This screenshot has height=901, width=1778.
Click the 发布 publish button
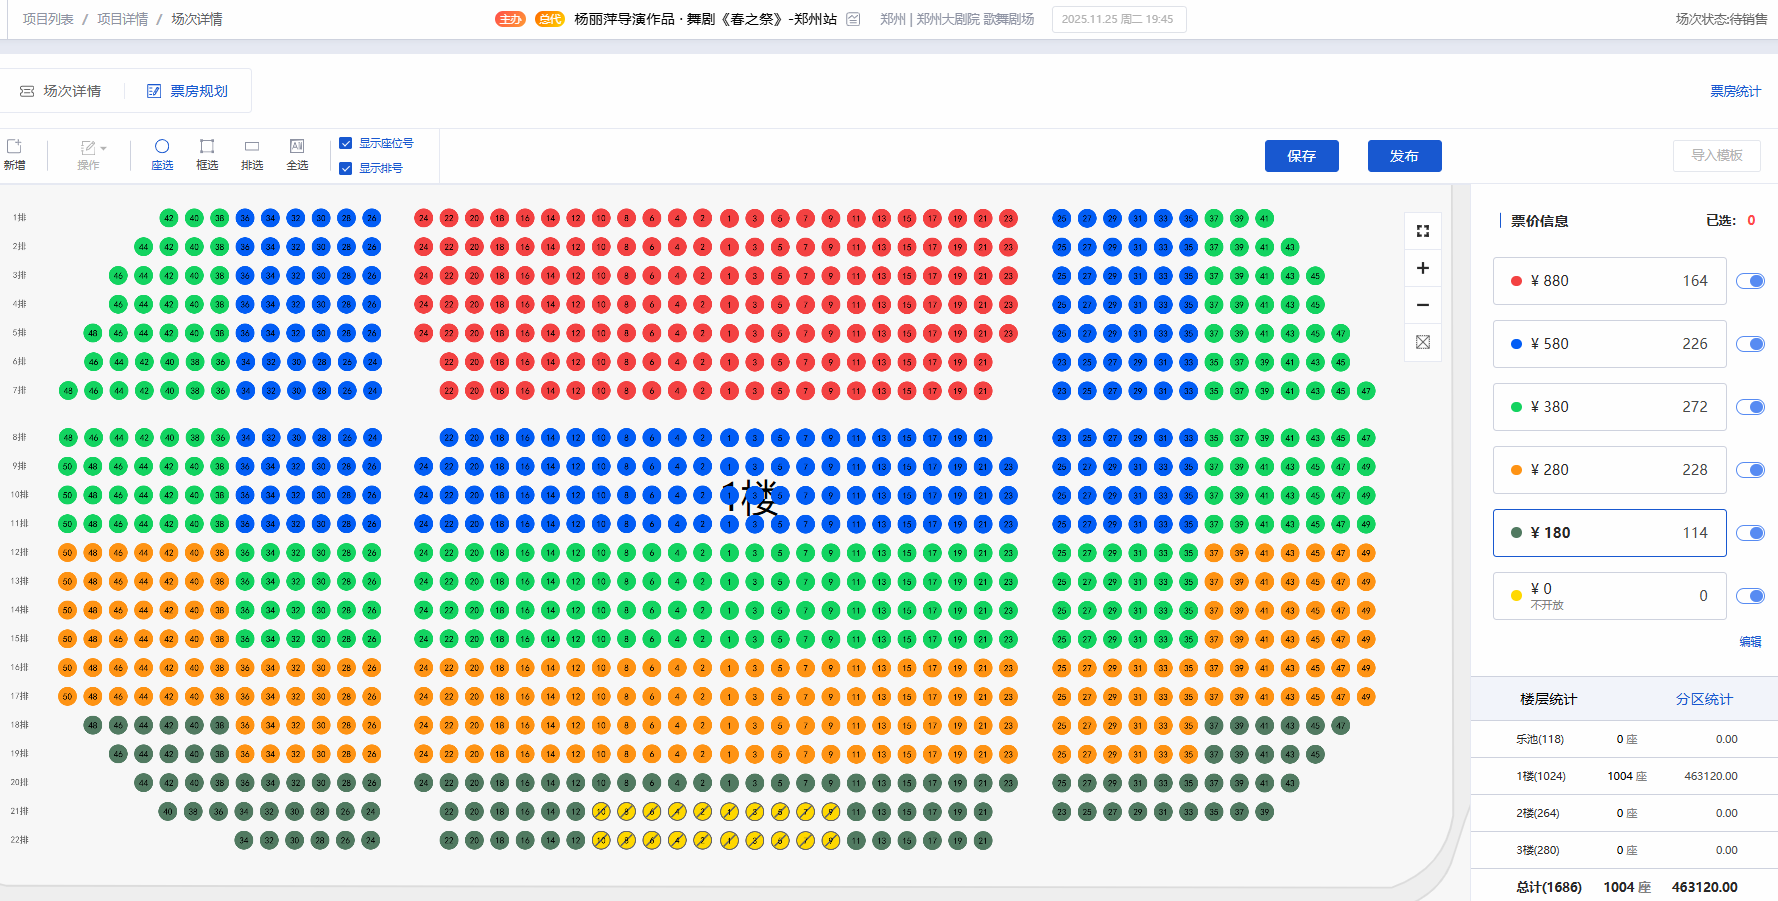1404,156
